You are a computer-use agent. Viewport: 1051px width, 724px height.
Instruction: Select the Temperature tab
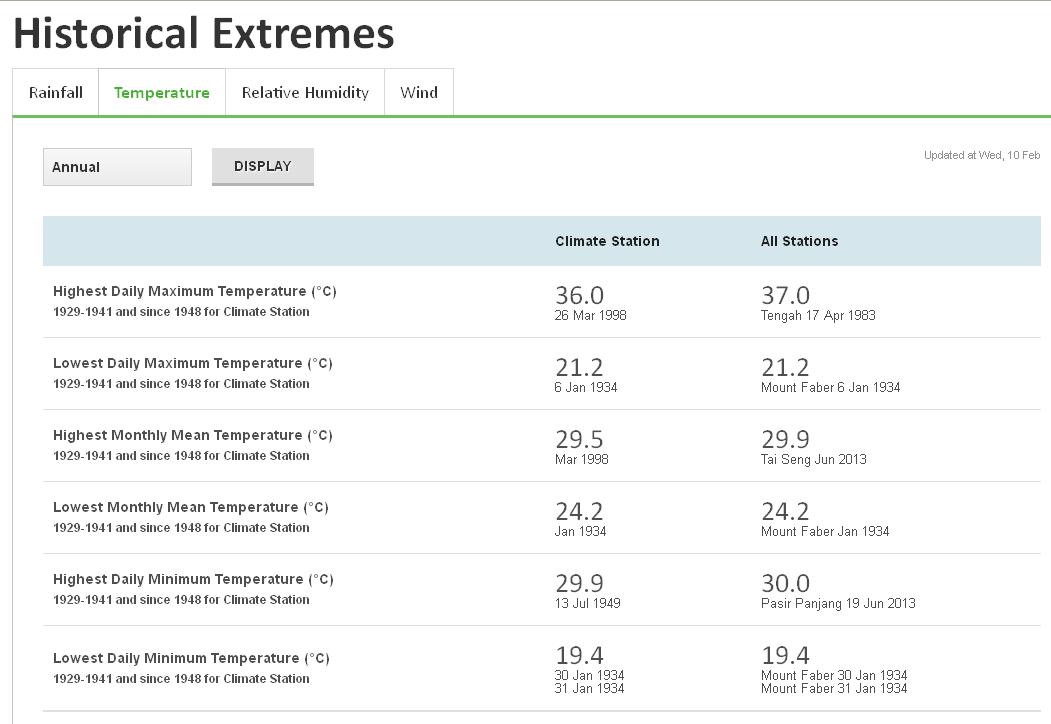pos(162,92)
